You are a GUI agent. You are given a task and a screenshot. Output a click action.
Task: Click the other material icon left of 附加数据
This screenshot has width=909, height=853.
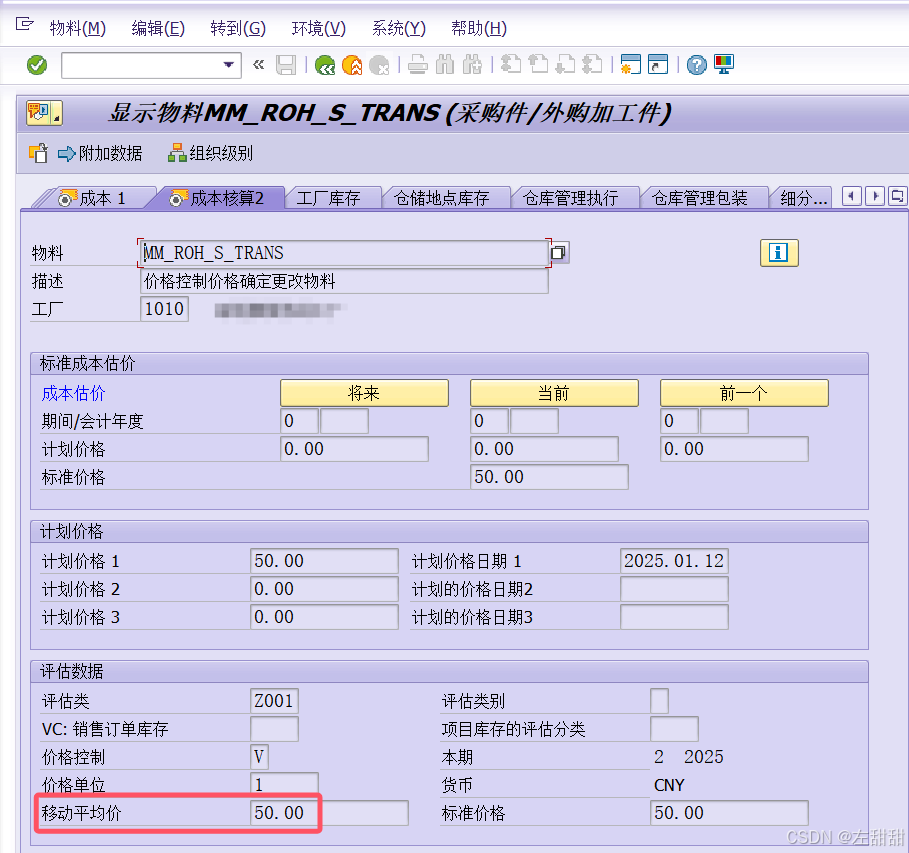pos(38,153)
